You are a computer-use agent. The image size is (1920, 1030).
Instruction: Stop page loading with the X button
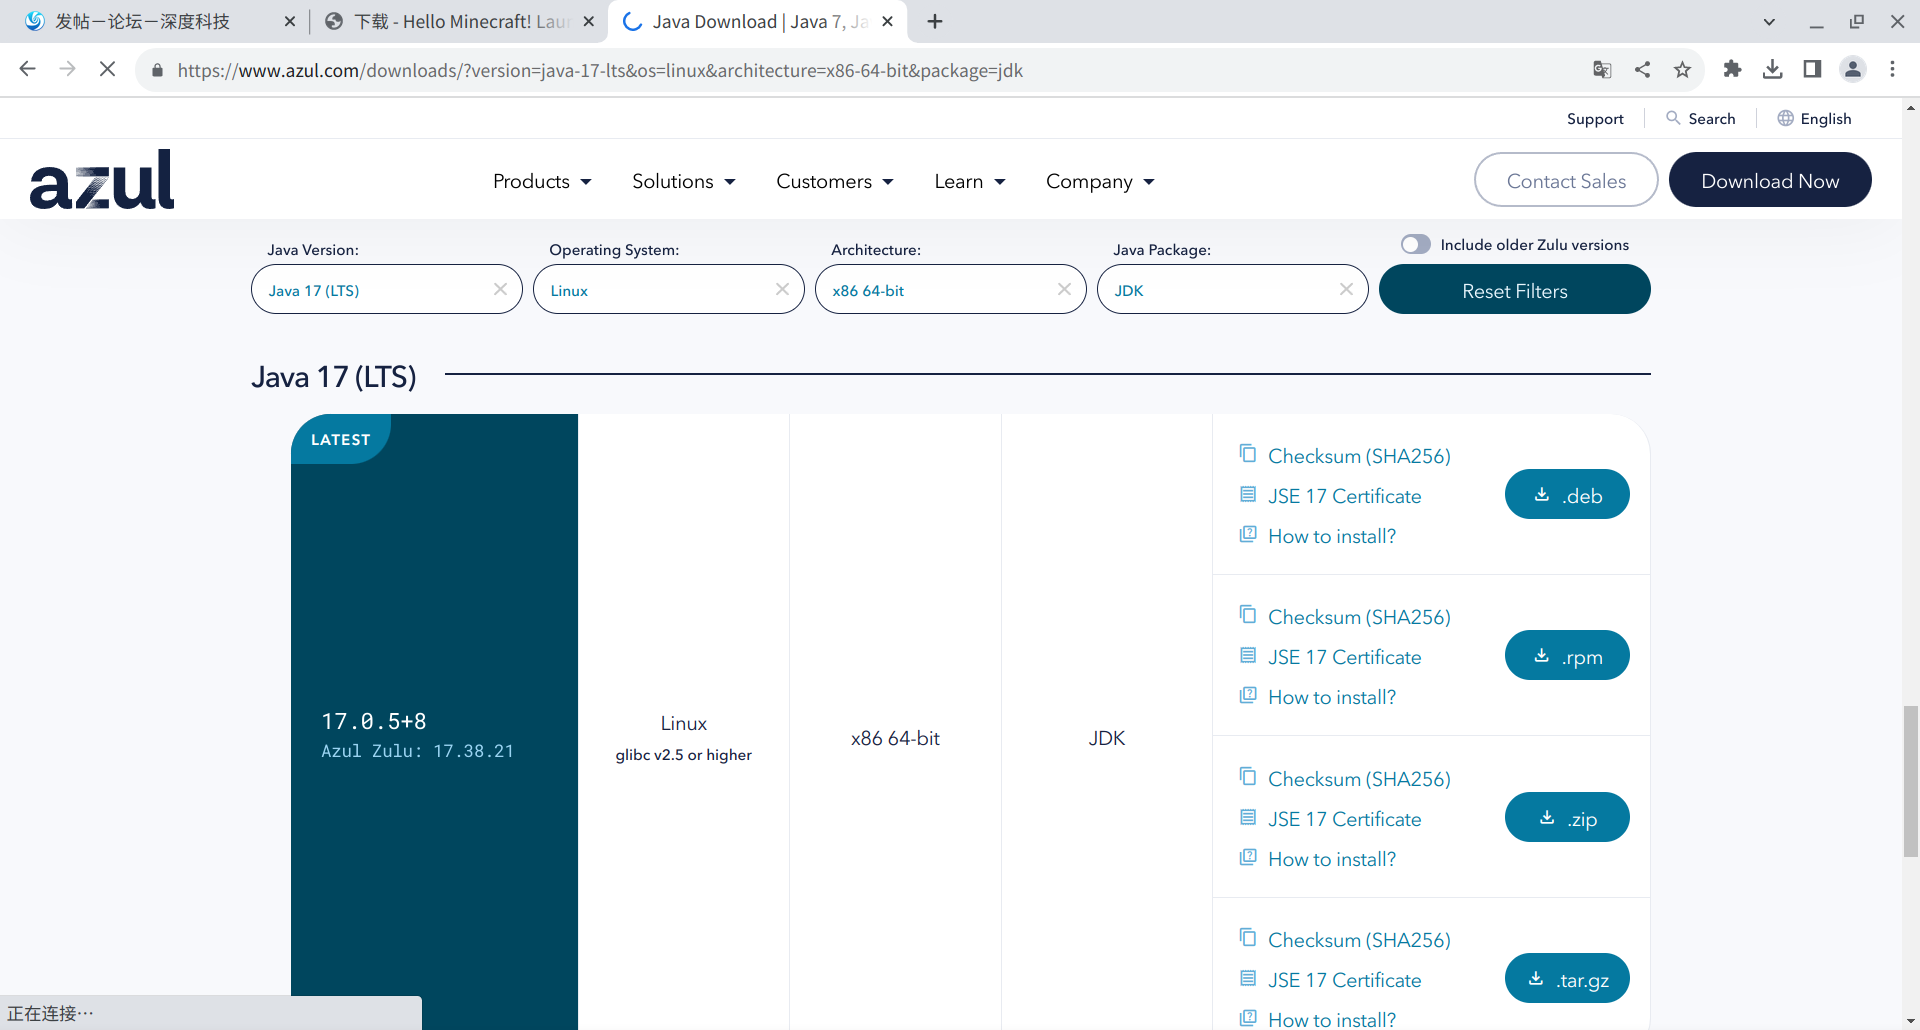pos(107,70)
